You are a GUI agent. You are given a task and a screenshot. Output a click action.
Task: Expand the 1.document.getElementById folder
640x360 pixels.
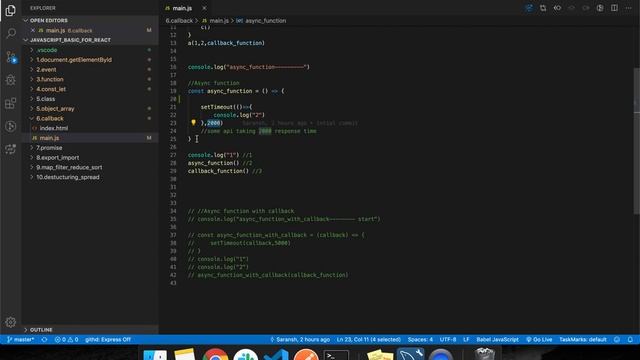(74, 60)
